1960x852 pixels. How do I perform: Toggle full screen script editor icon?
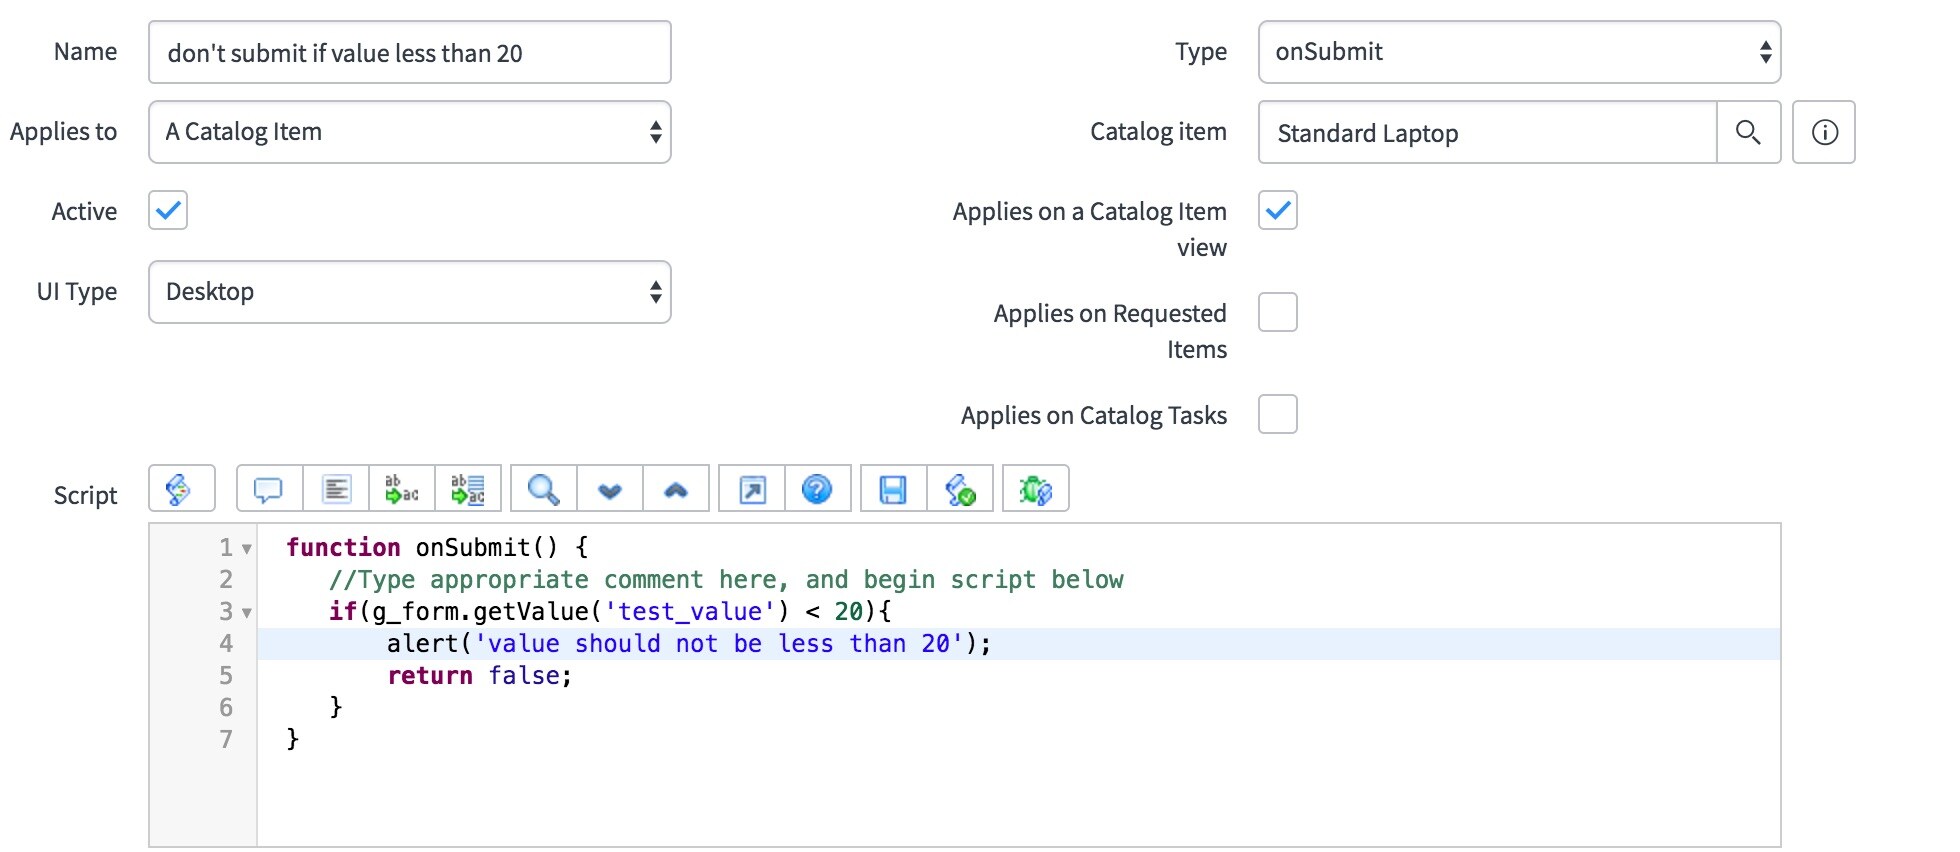pos(752,489)
